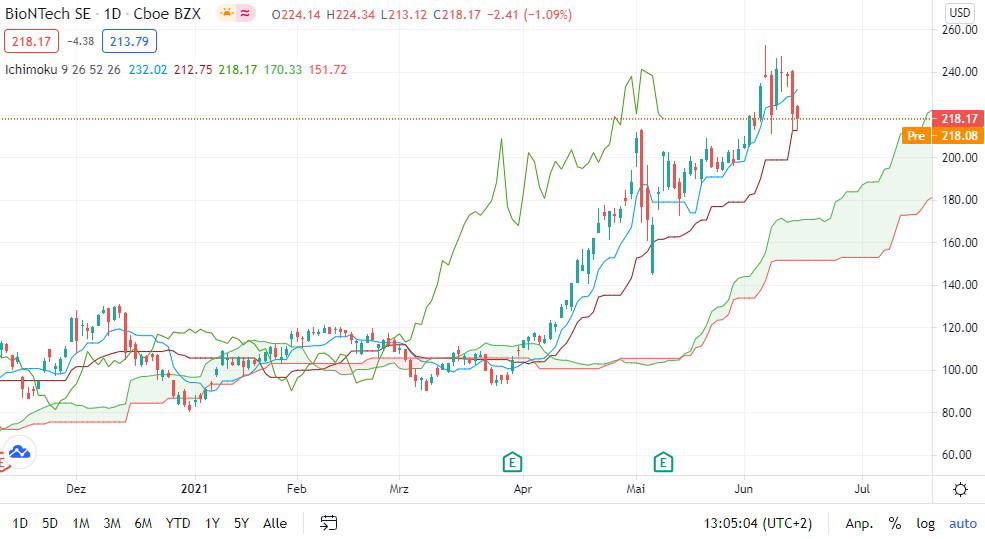Screen dimensions: 985x539
Task: Click the red 218.17 current price label
Action: click(x=959, y=118)
